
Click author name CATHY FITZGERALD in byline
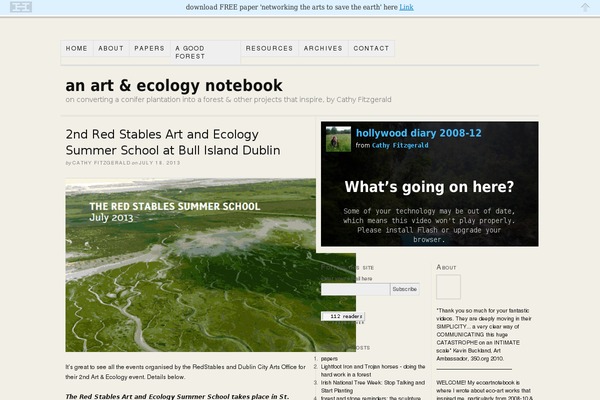coord(101,163)
